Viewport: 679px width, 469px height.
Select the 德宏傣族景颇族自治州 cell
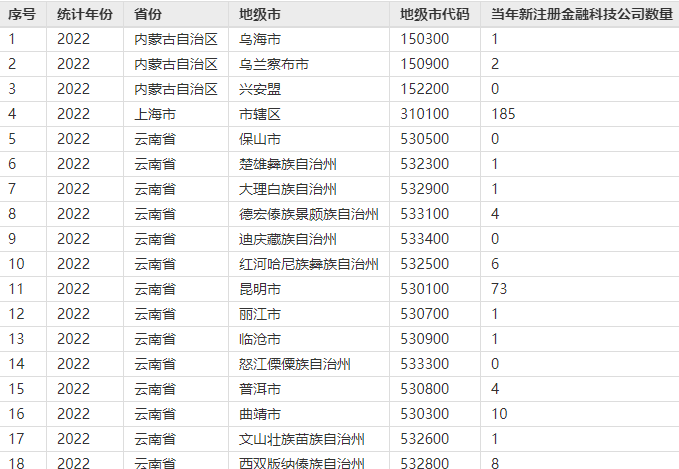click(309, 214)
